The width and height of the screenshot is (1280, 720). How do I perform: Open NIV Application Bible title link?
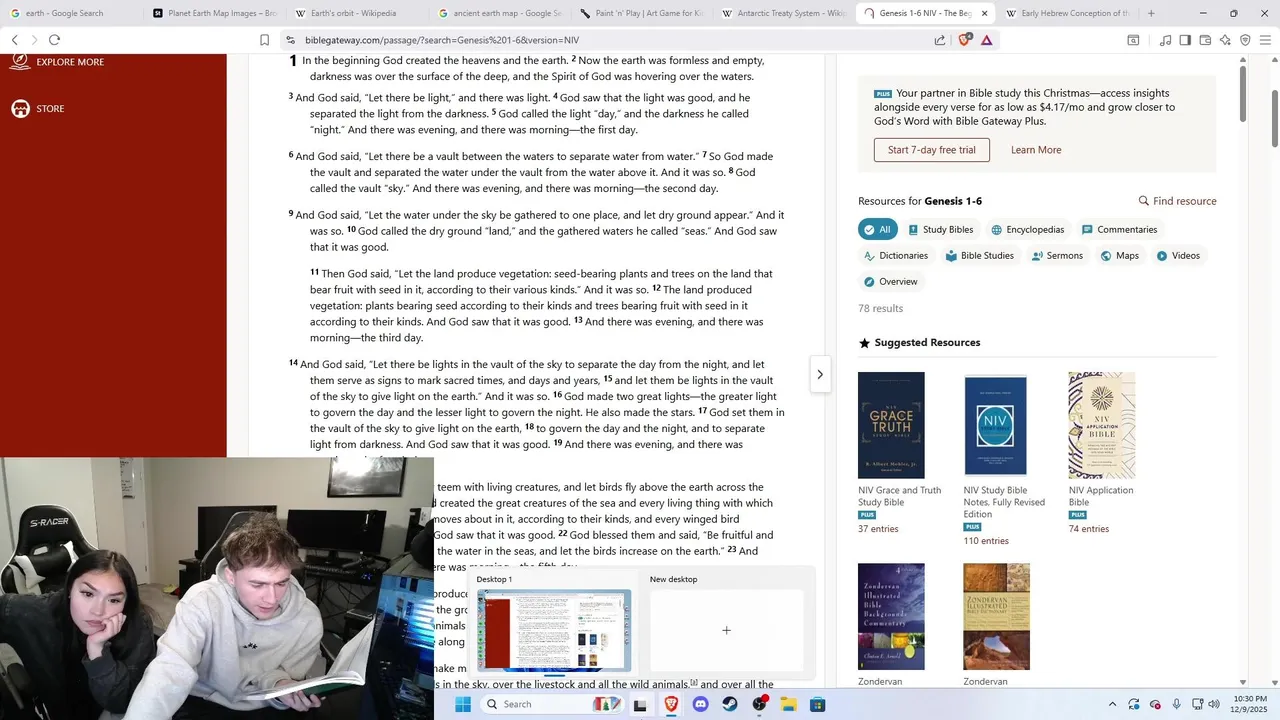(1101, 496)
